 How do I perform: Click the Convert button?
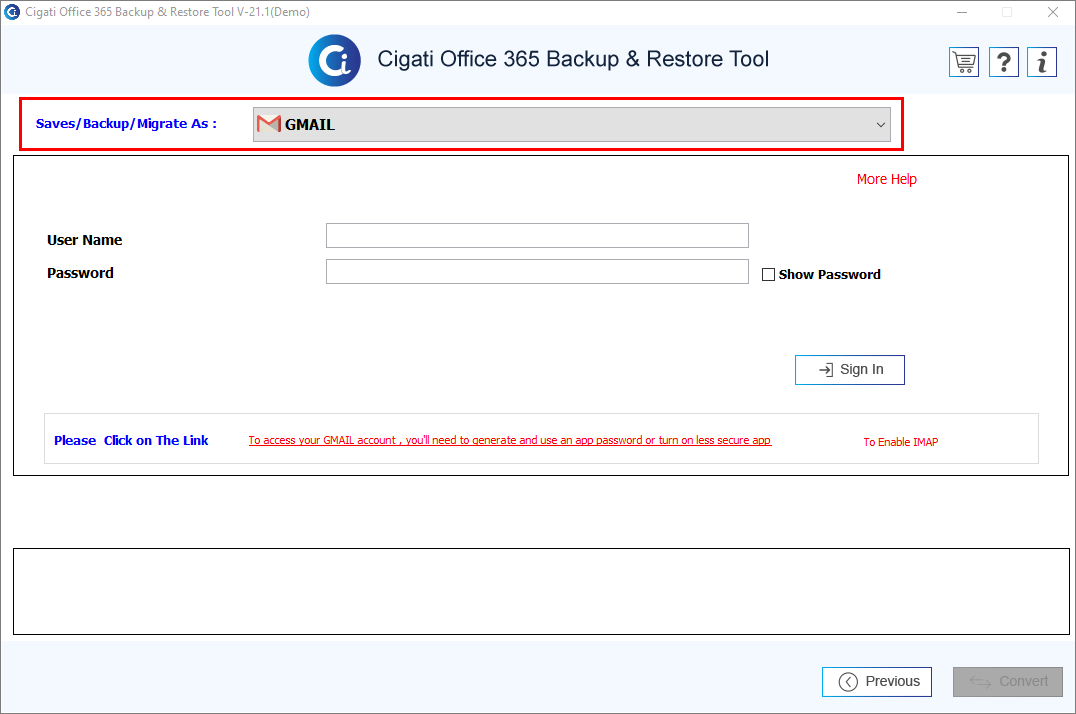[1008, 682]
